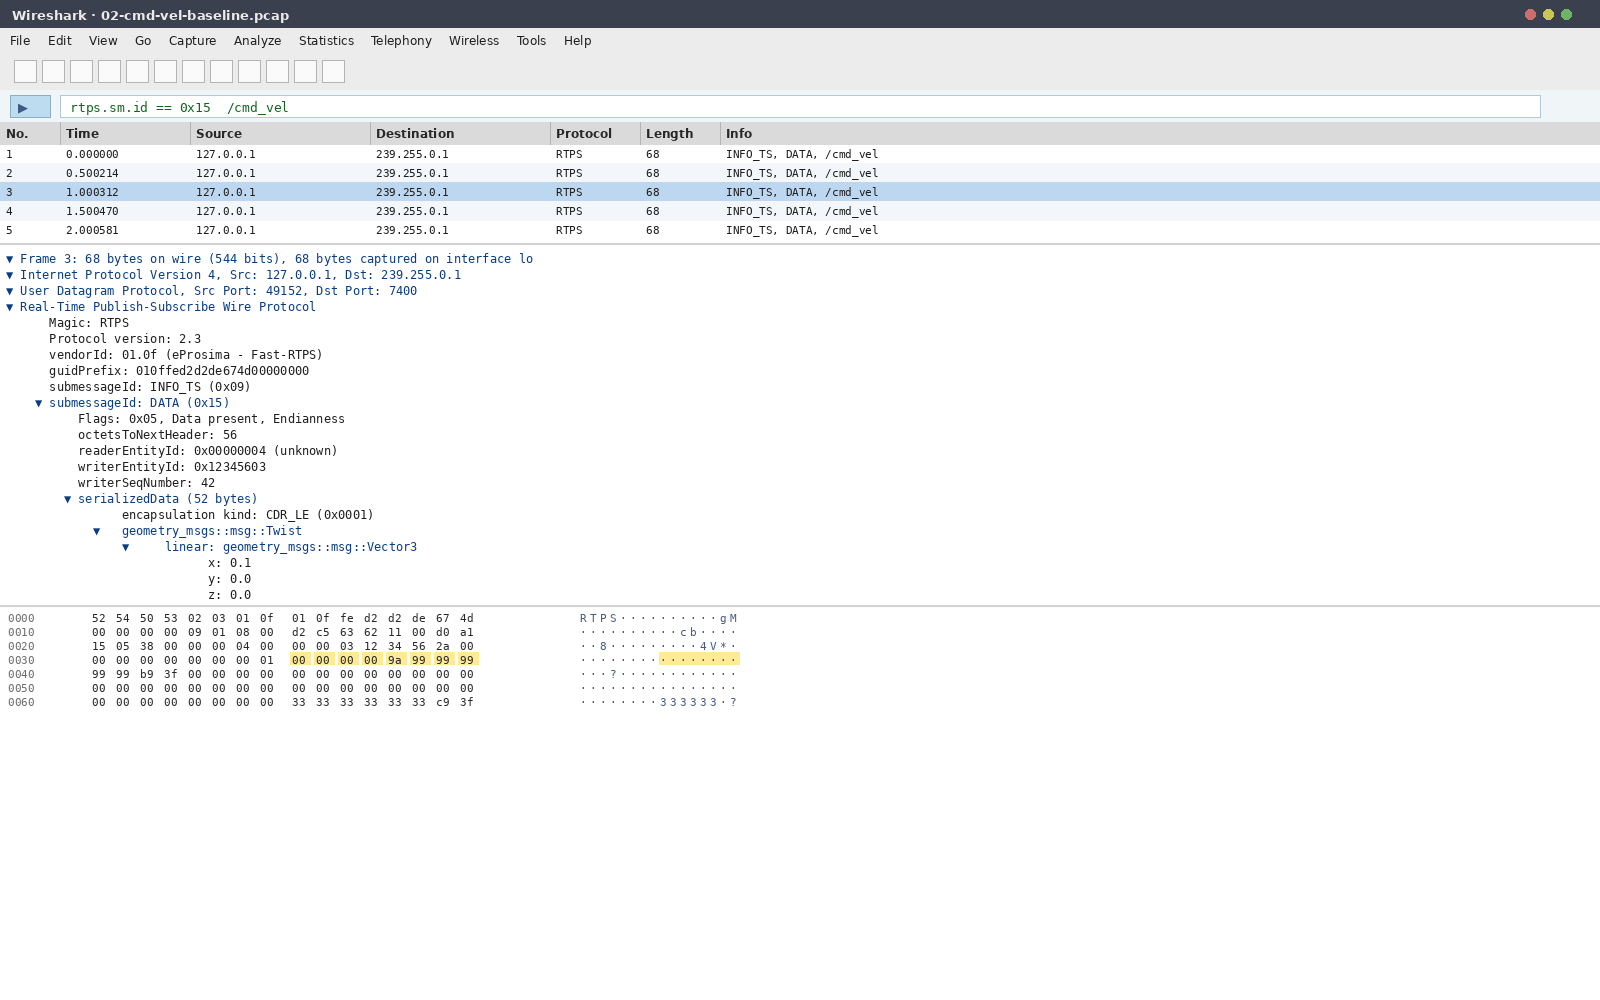Collapse the User Datagram Protocol node

[10, 291]
